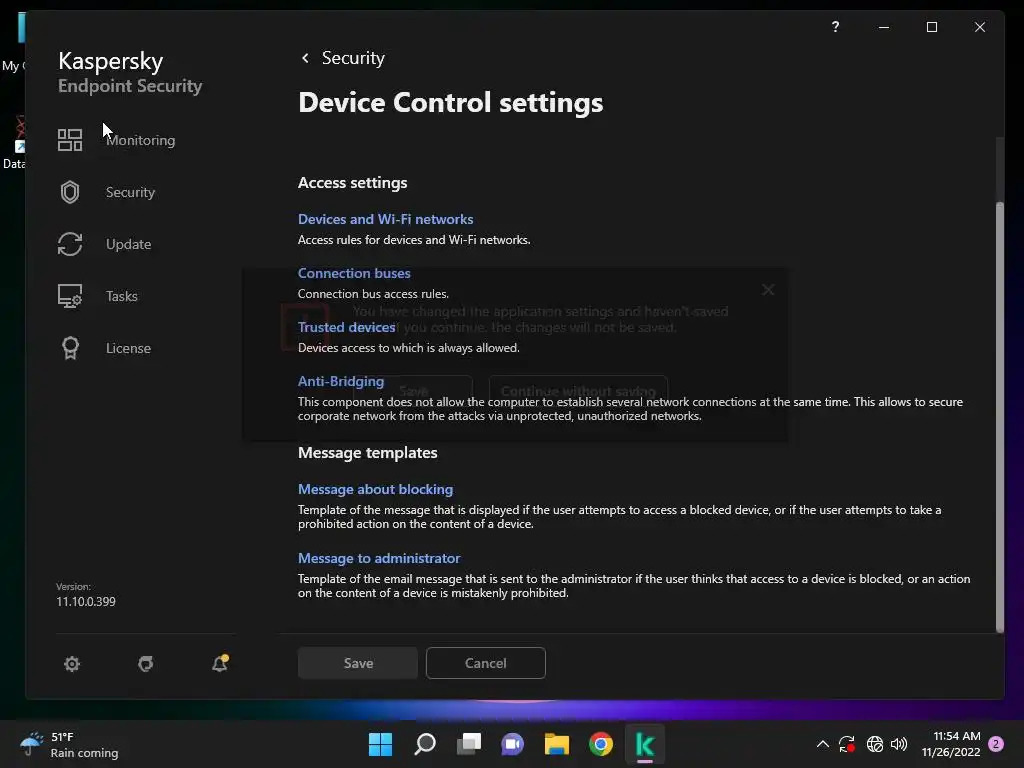The height and width of the screenshot is (768, 1024).
Task: Select License in the sidebar
Action: (x=128, y=348)
